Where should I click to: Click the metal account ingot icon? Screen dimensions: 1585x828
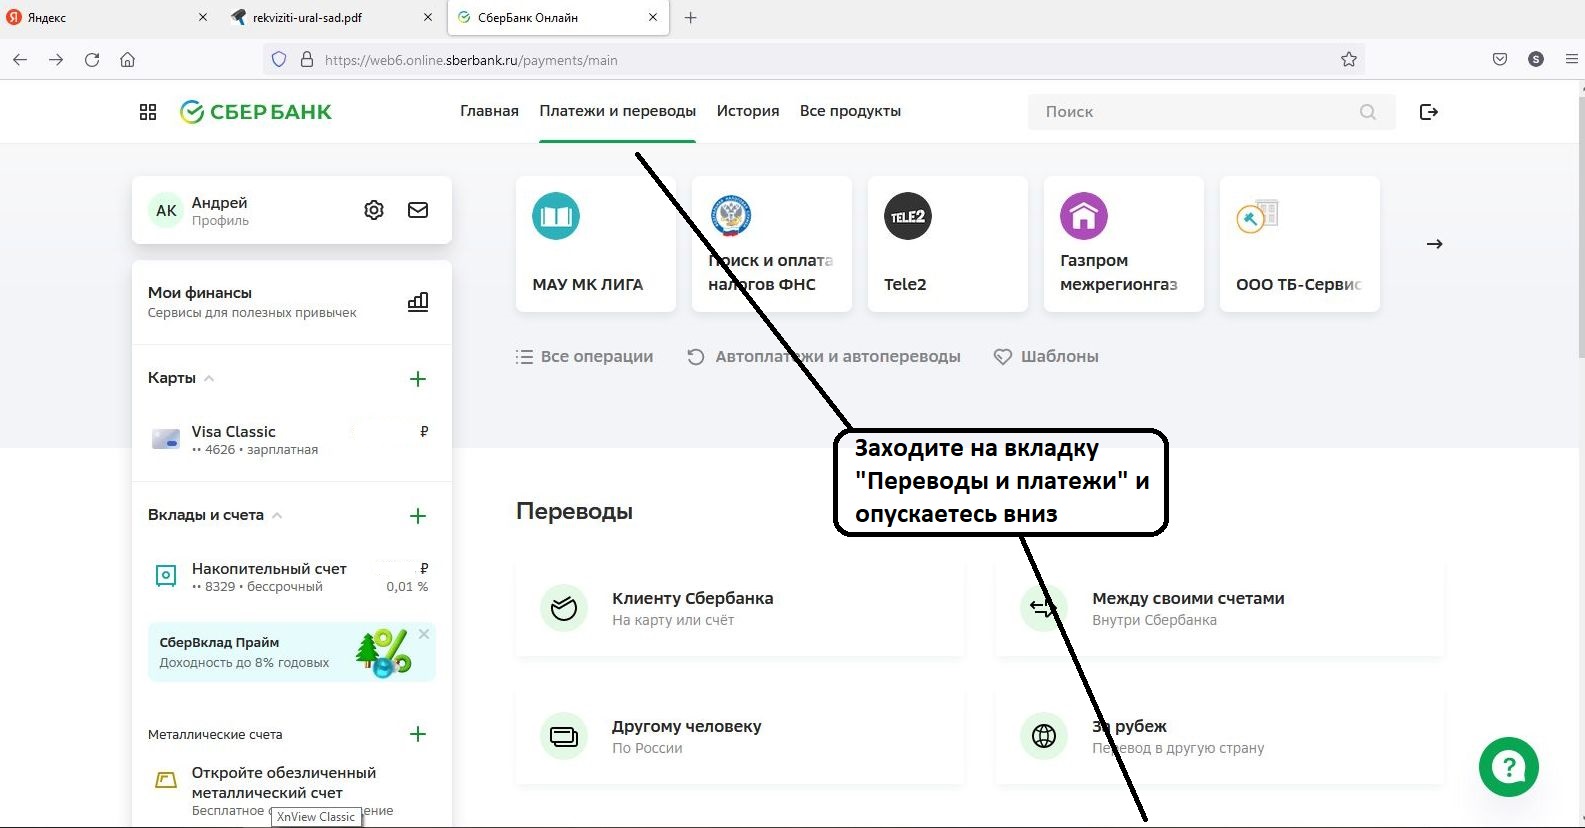[x=166, y=780]
